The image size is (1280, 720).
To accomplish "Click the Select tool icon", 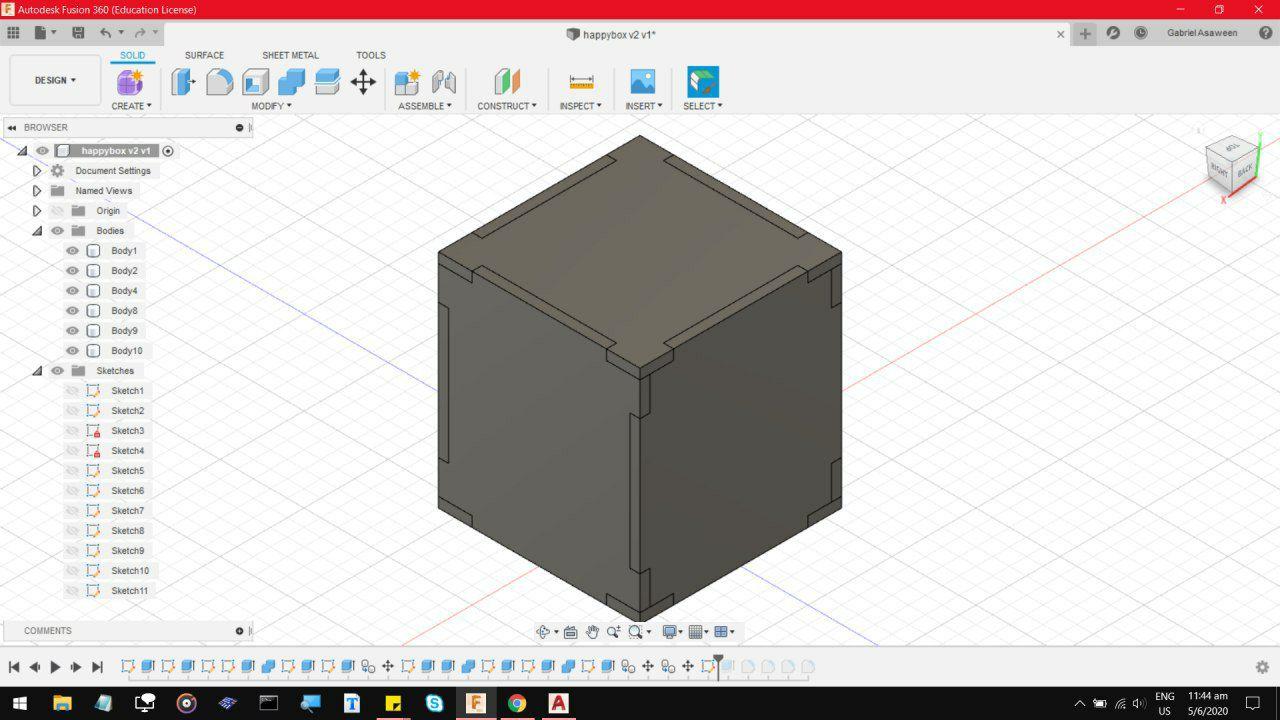I will (703, 82).
